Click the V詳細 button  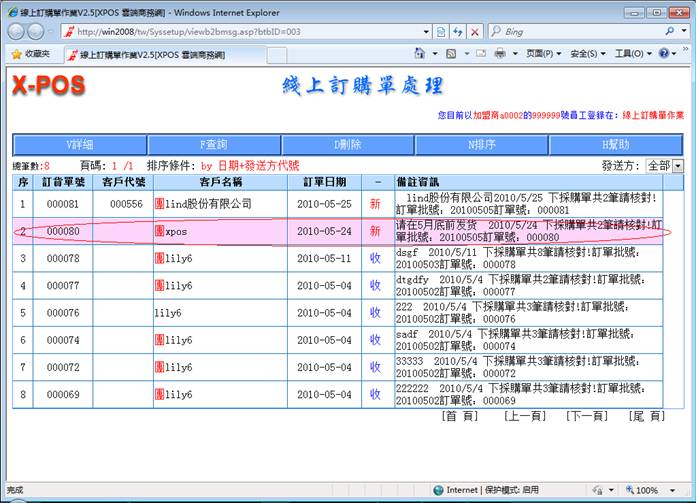coord(79,145)
